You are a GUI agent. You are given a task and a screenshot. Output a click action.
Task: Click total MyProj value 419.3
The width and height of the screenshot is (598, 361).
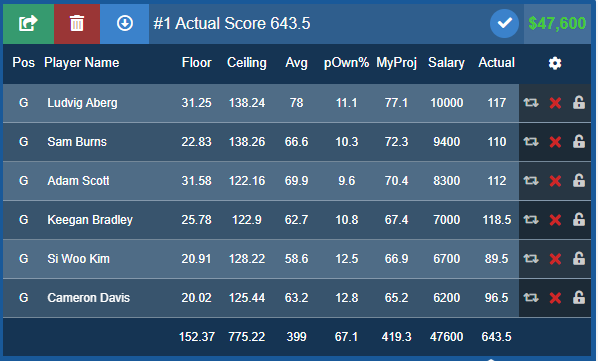tap(397, 337)
